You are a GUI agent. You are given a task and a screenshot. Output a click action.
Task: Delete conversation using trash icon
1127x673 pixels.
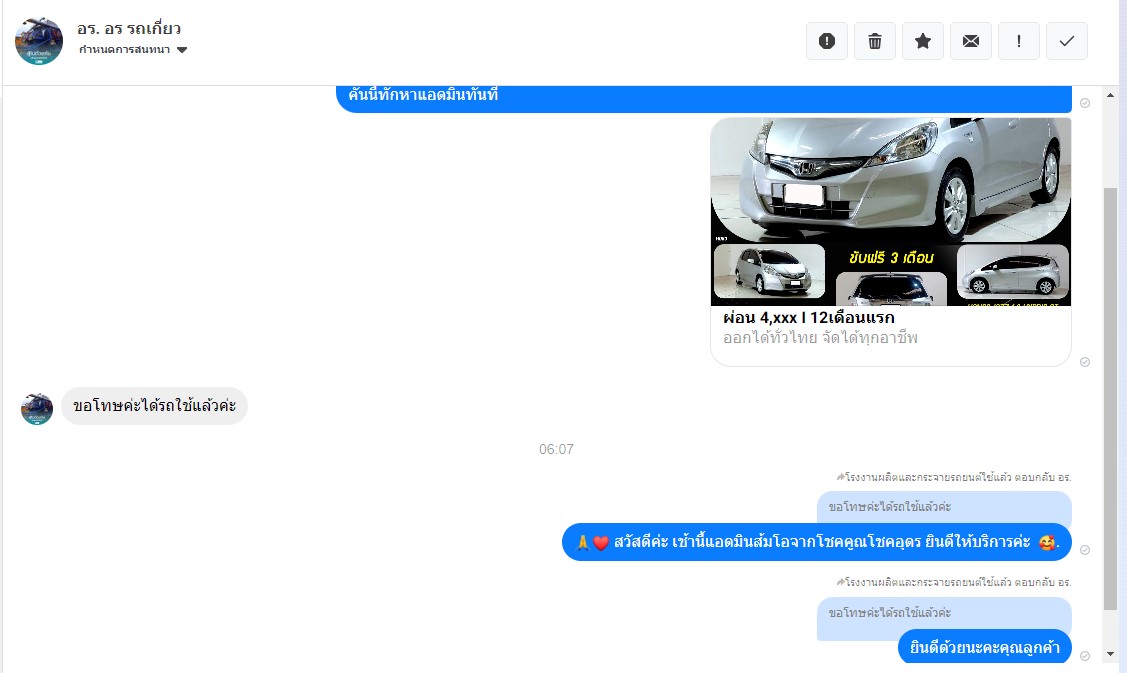click(875, 41)
